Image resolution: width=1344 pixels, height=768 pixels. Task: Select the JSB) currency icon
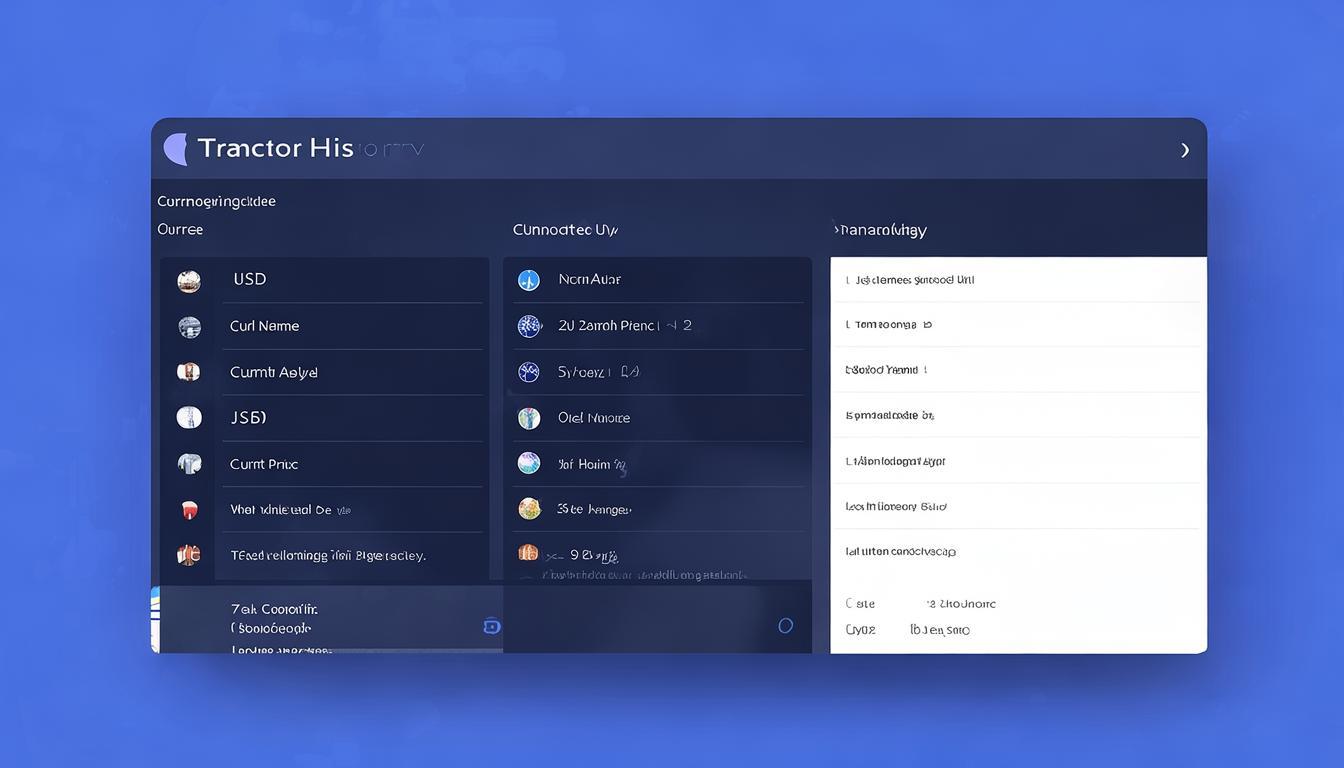coord(189,418)
